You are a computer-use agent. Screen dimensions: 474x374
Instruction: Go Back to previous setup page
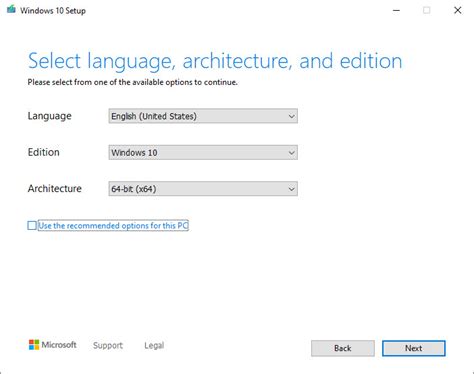click(x=343, y=348)
